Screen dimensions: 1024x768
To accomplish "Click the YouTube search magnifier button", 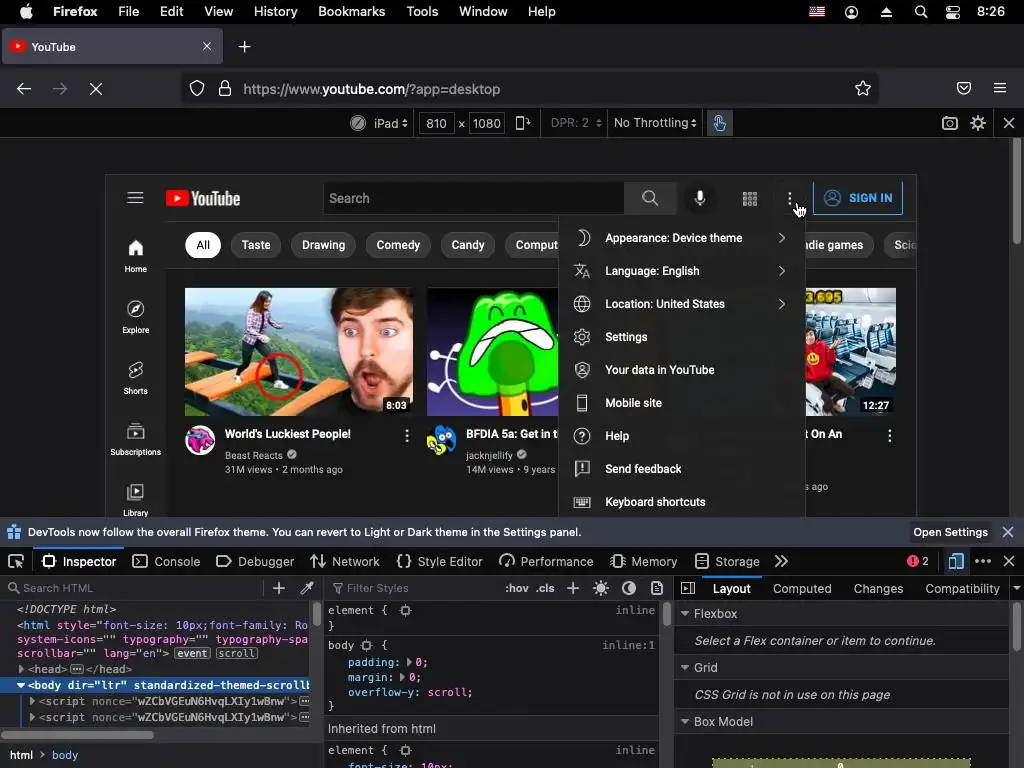I will pyautogui.click(x=650, y=198).
